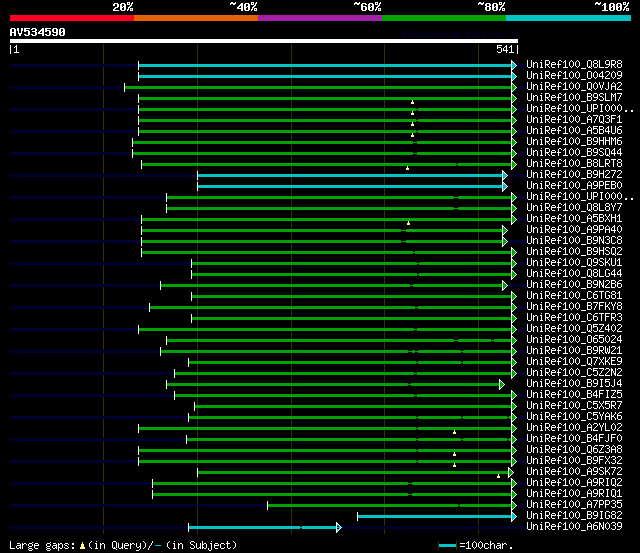
Task: Select the UniRef100_C5X5R7 label
Action: click(574, 406)
